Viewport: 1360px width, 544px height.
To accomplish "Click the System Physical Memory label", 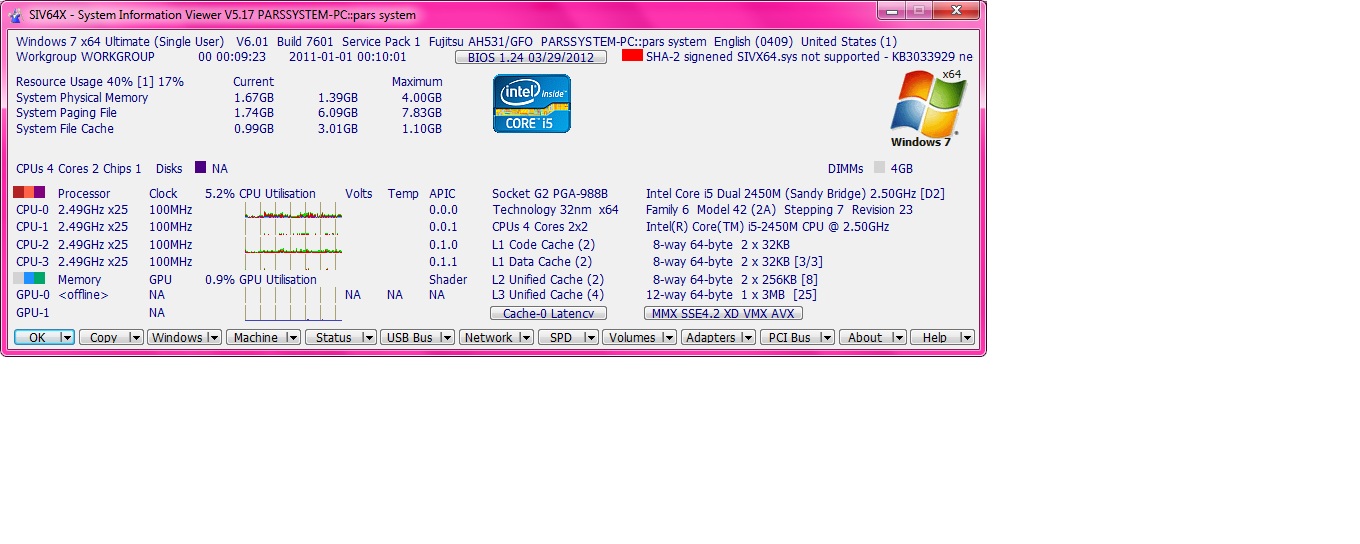I will [x=82, y=98].
